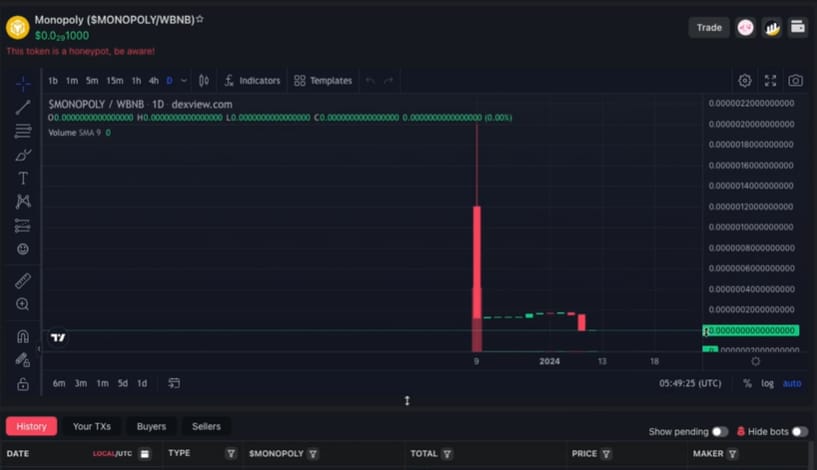This screenshot has height=470, width=817.
Task: Open the go to date calendar icon
Action: coord(174,384)
